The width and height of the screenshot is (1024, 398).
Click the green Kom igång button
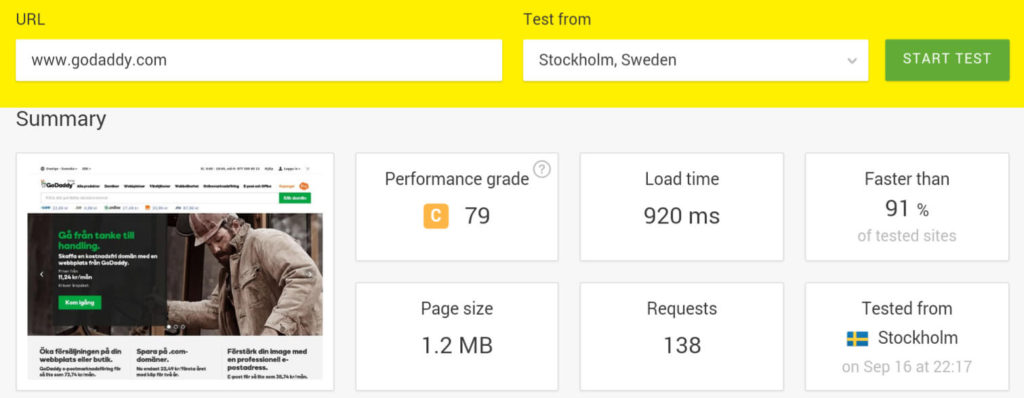pos(80,302)
